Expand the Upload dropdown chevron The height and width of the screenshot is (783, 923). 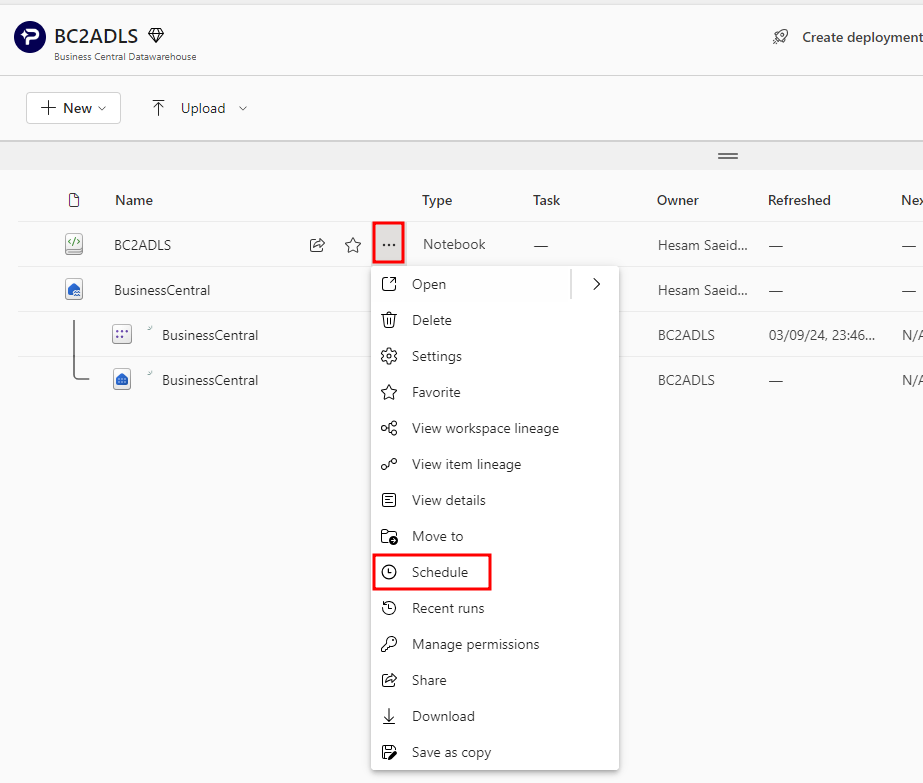pos(243,108)
